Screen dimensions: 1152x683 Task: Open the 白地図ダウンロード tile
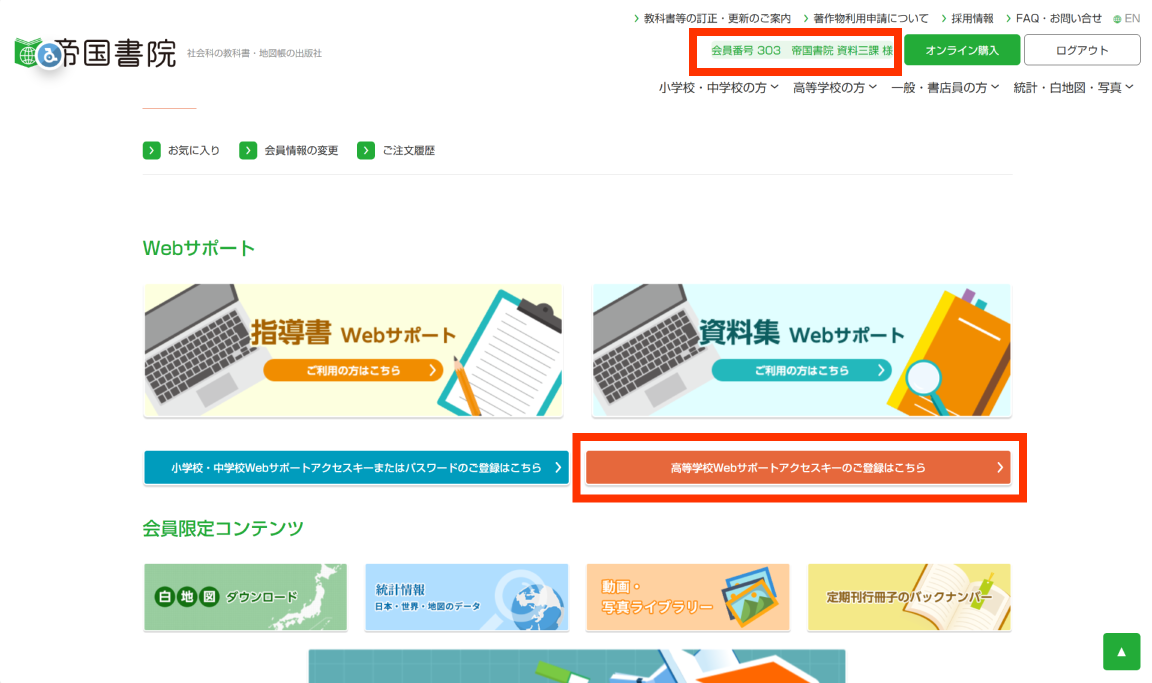pyautogui.click(x=245, y=597)
